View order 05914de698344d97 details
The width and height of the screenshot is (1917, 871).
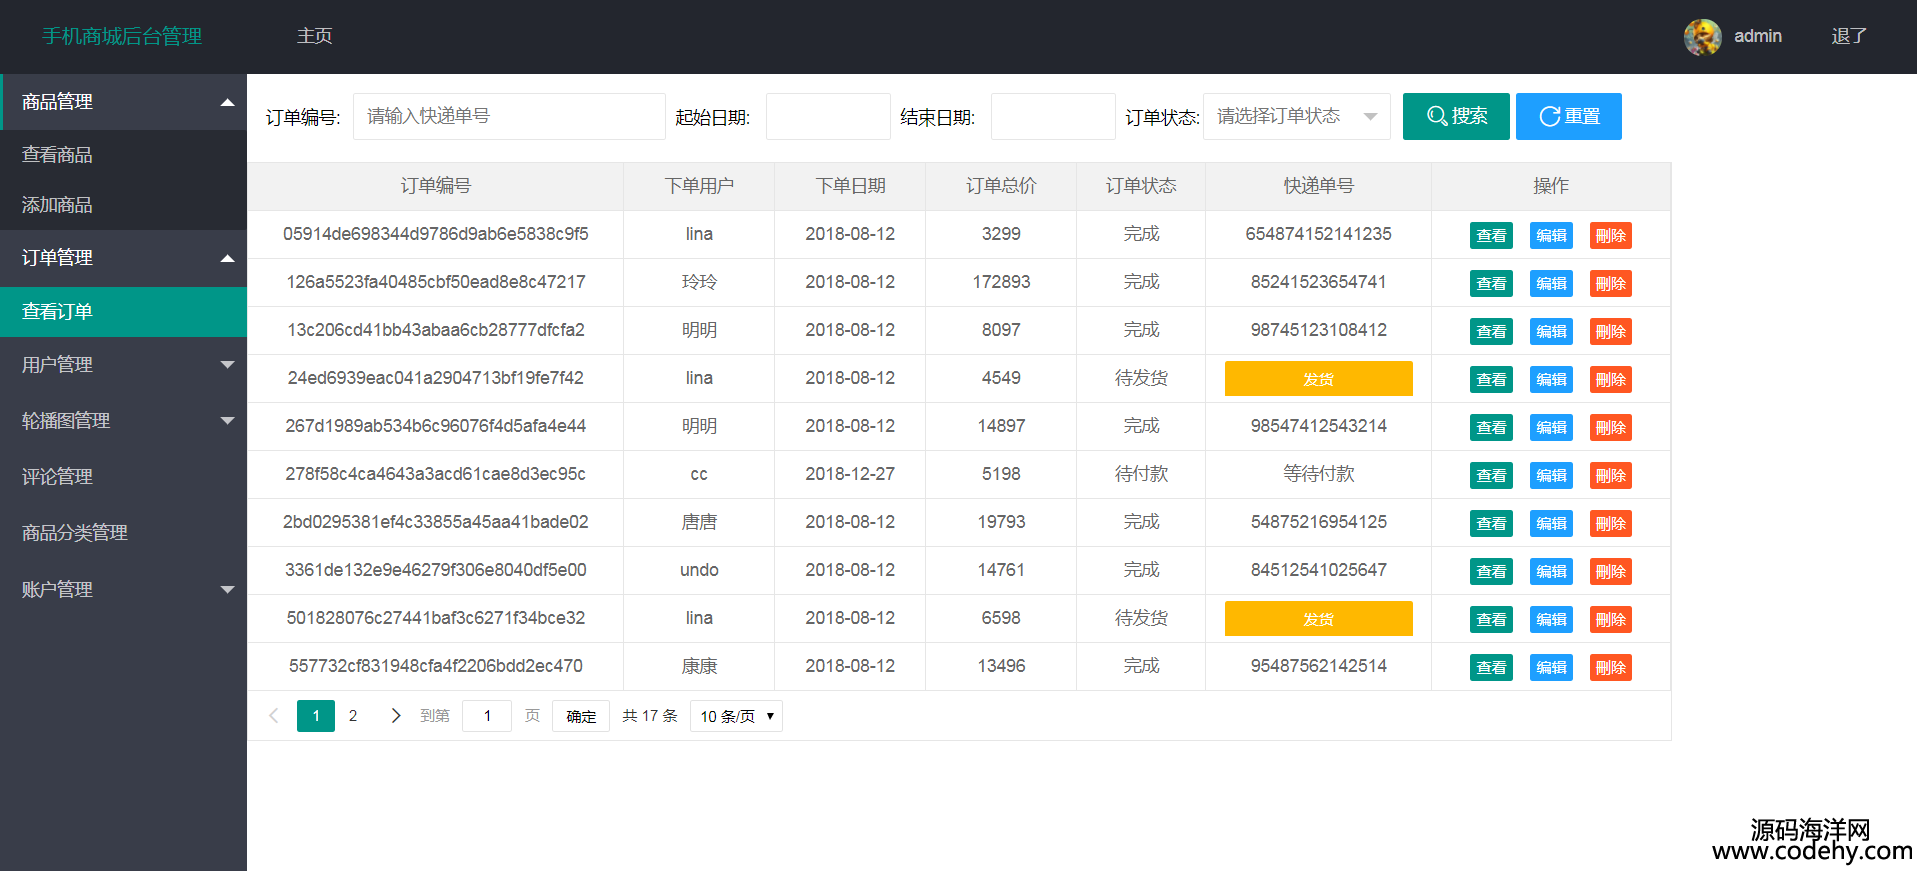point(1491,235)
